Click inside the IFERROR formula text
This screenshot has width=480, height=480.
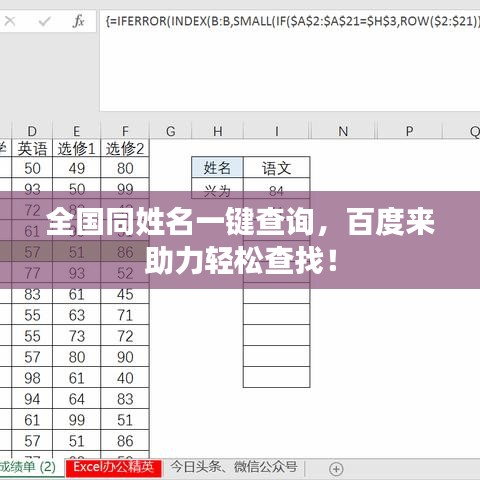[x=292, y=21]
